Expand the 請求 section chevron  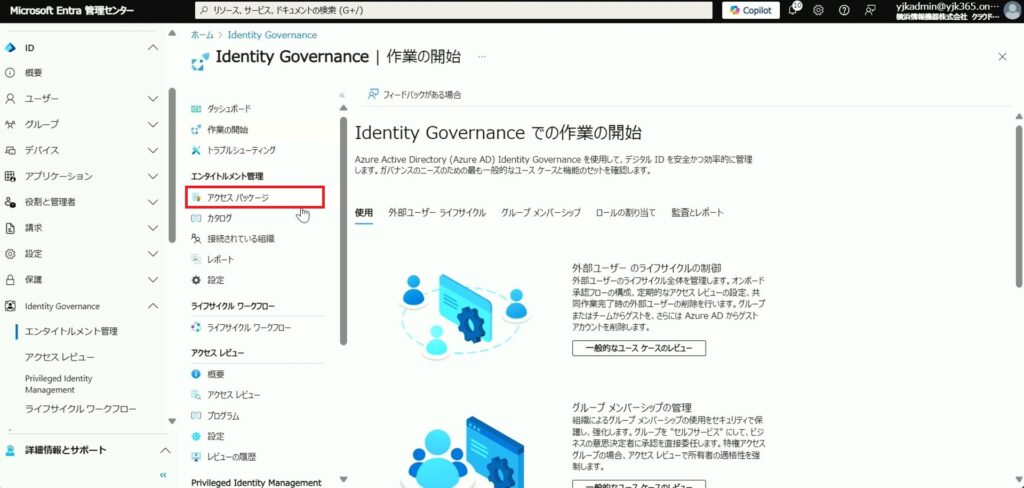click(153, 228)
